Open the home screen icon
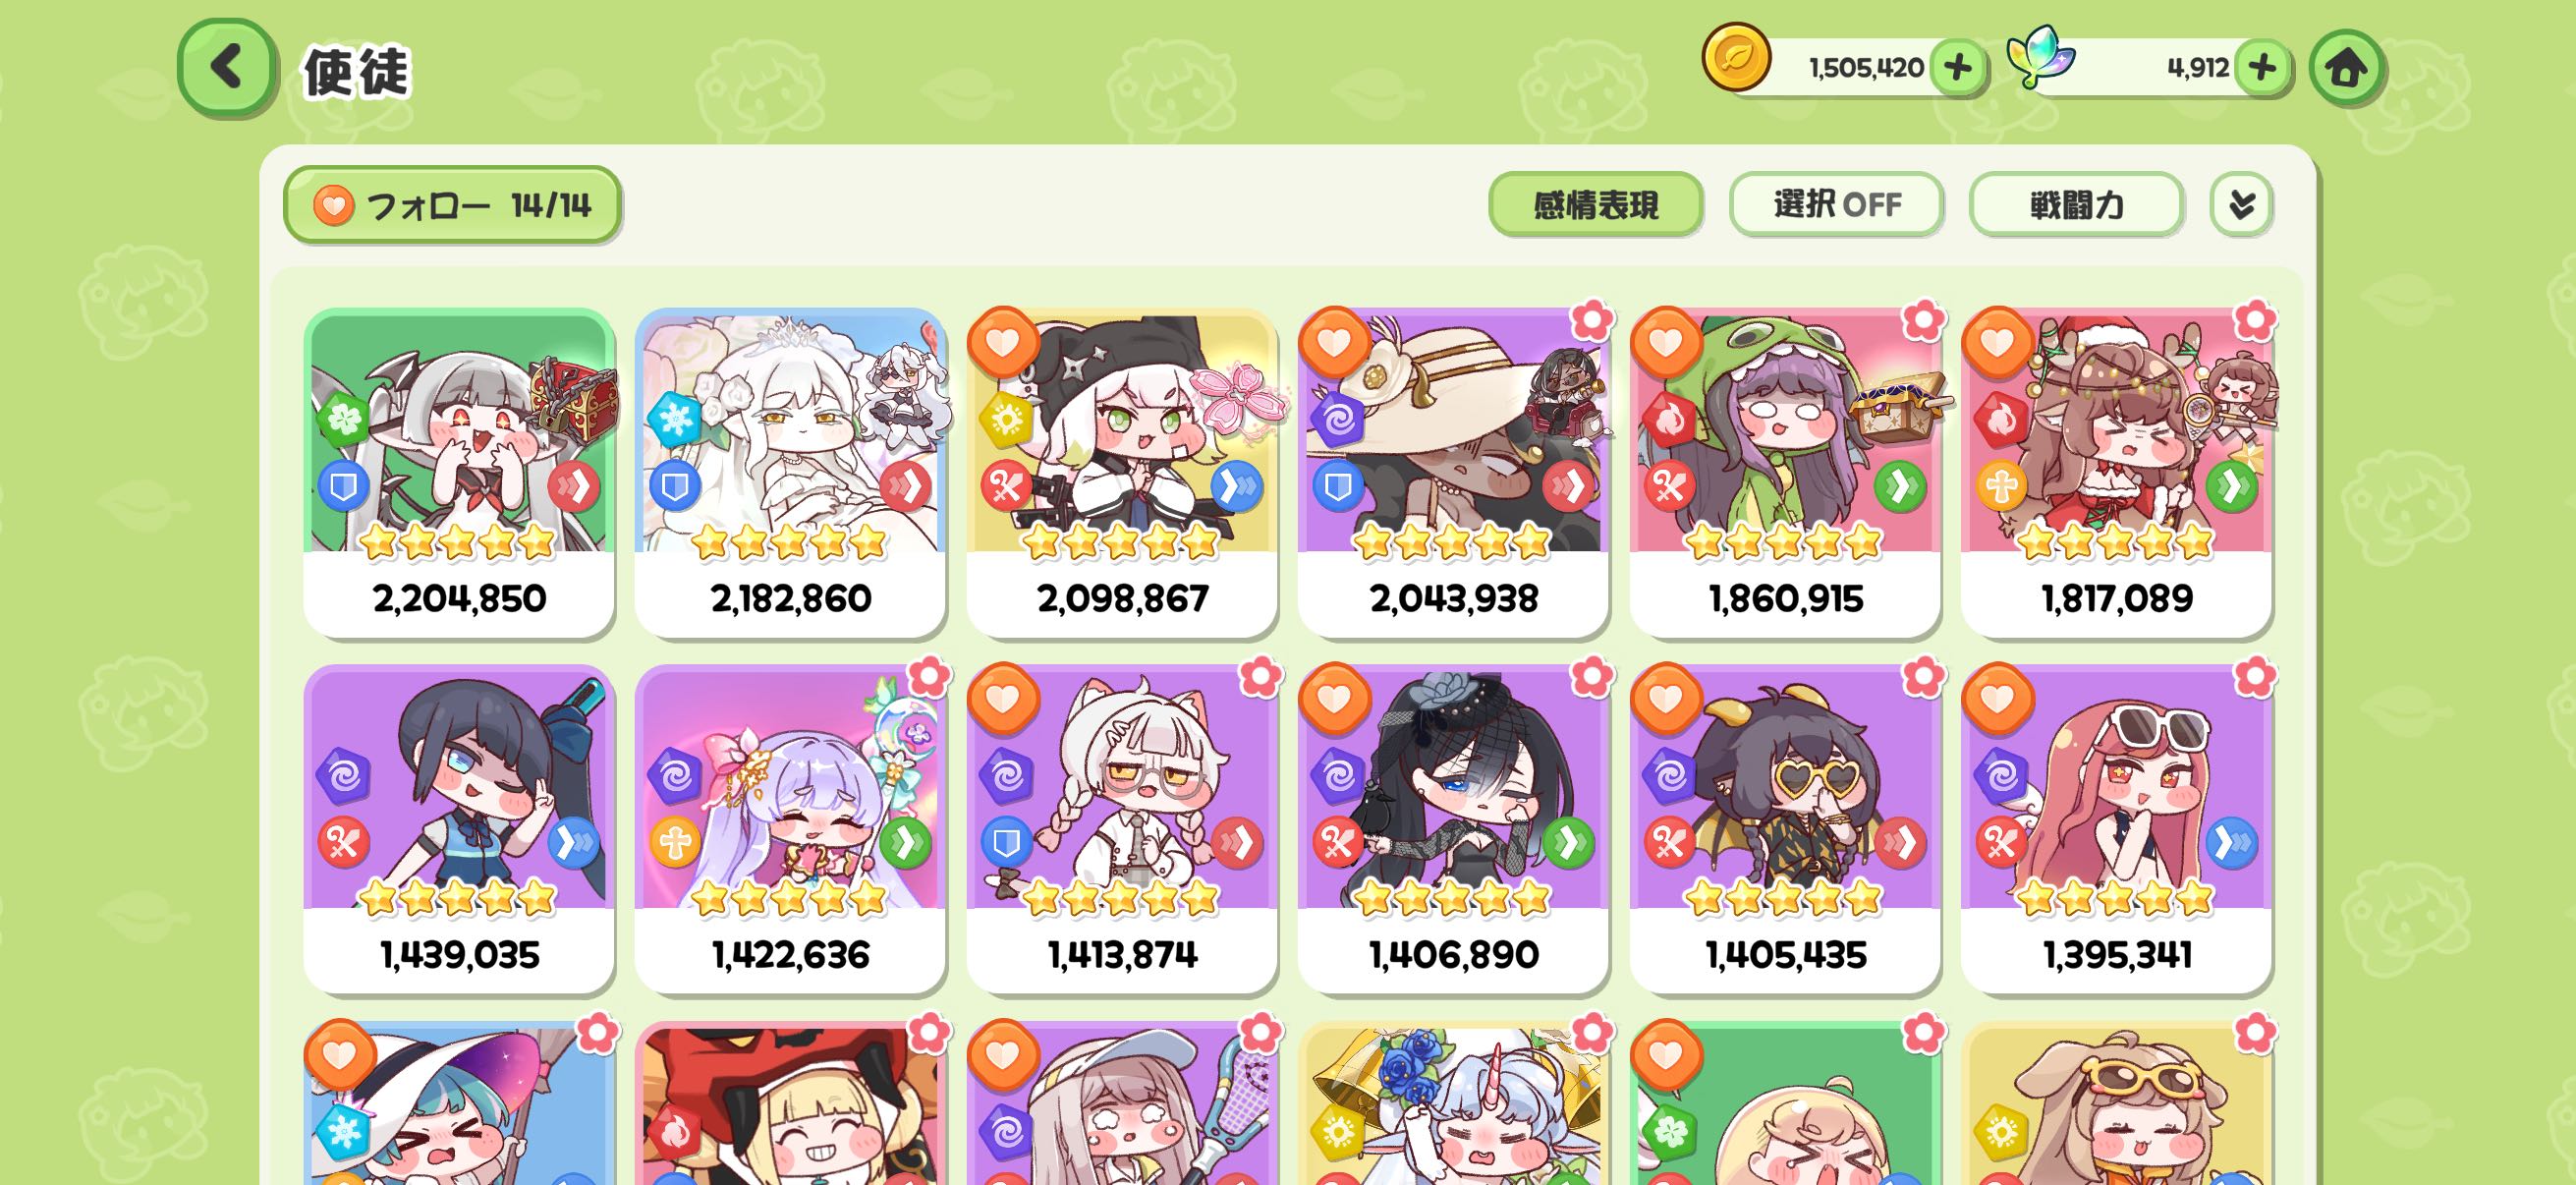 [x=2346, y=68]
